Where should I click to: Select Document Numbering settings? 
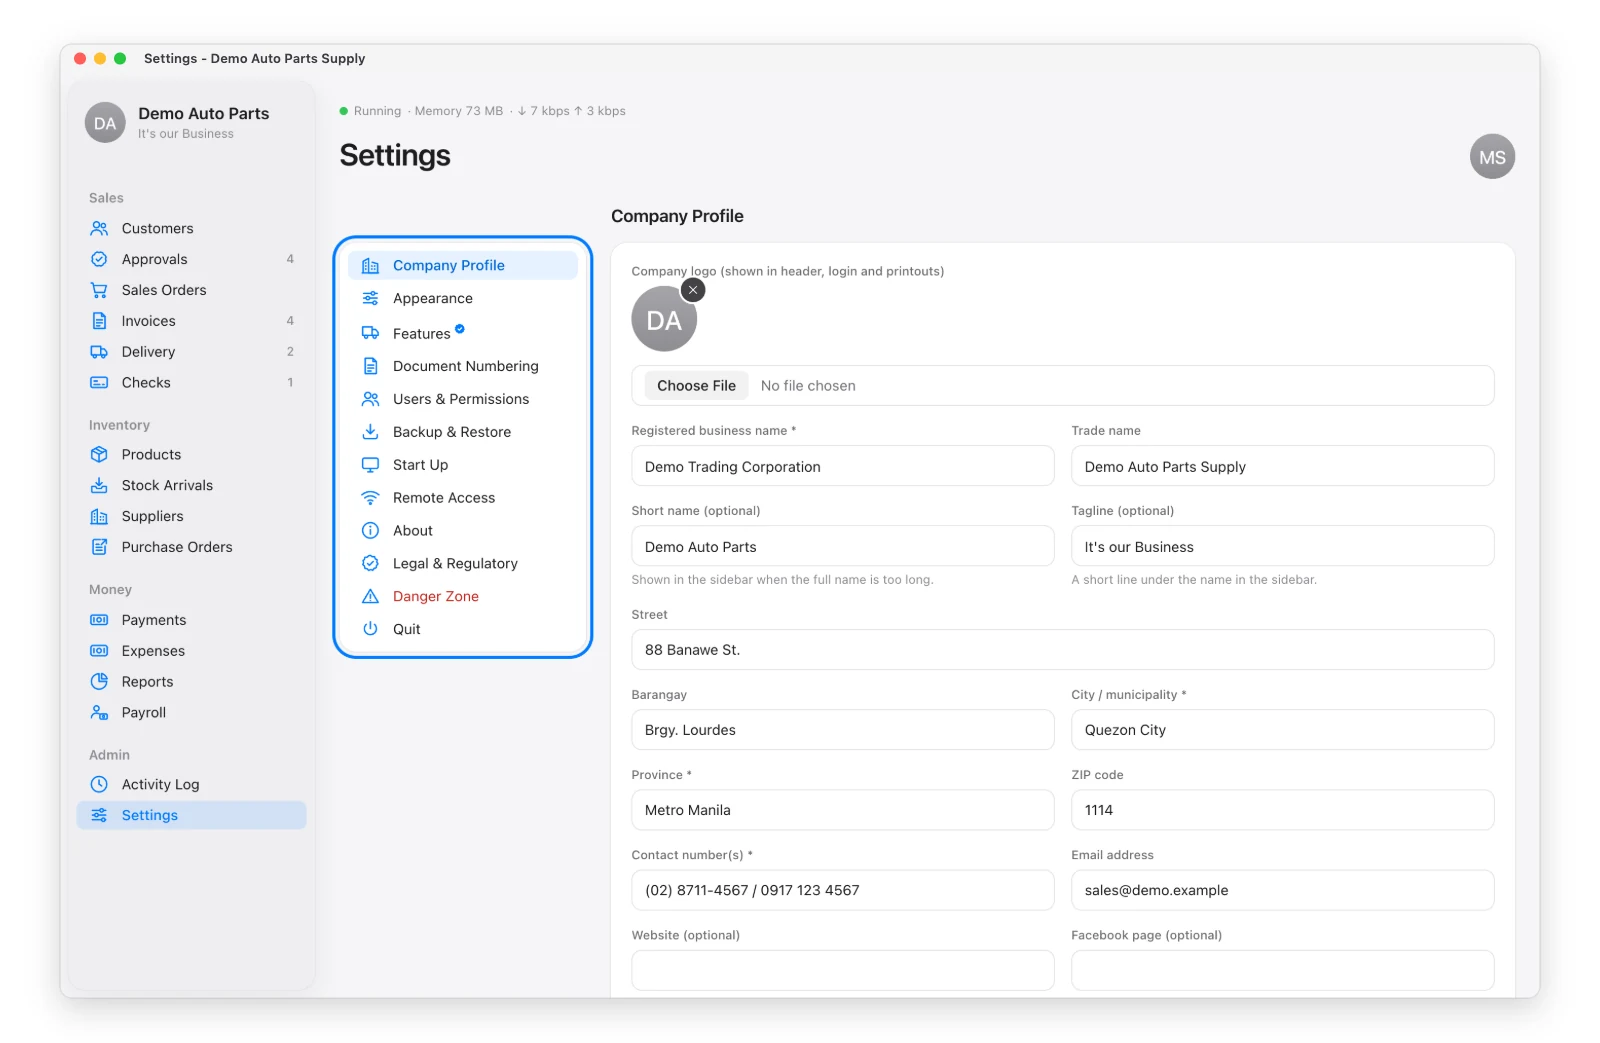click(463, 366)
